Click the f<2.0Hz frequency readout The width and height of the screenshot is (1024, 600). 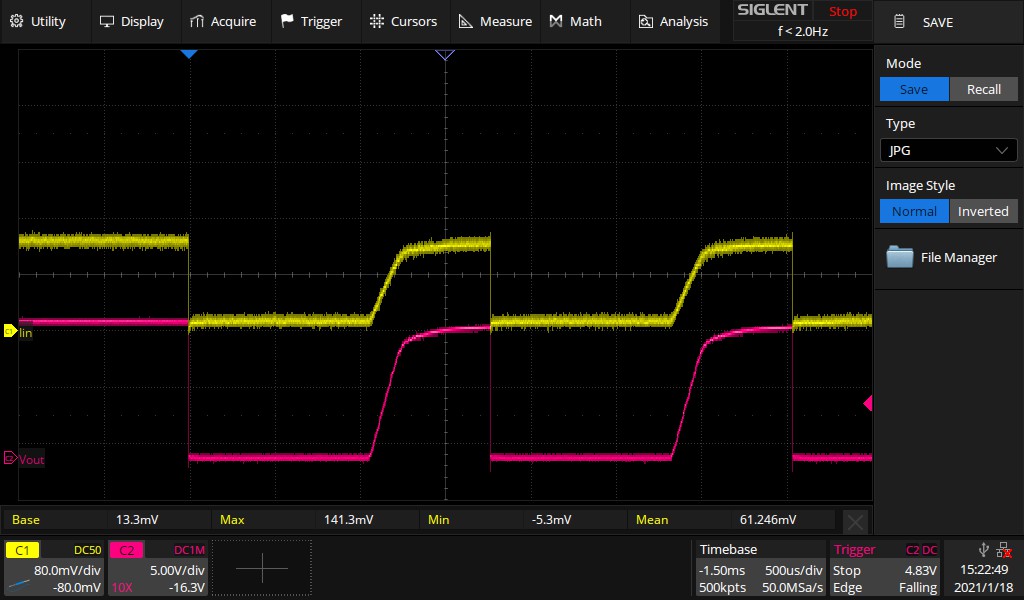[803, 31]
